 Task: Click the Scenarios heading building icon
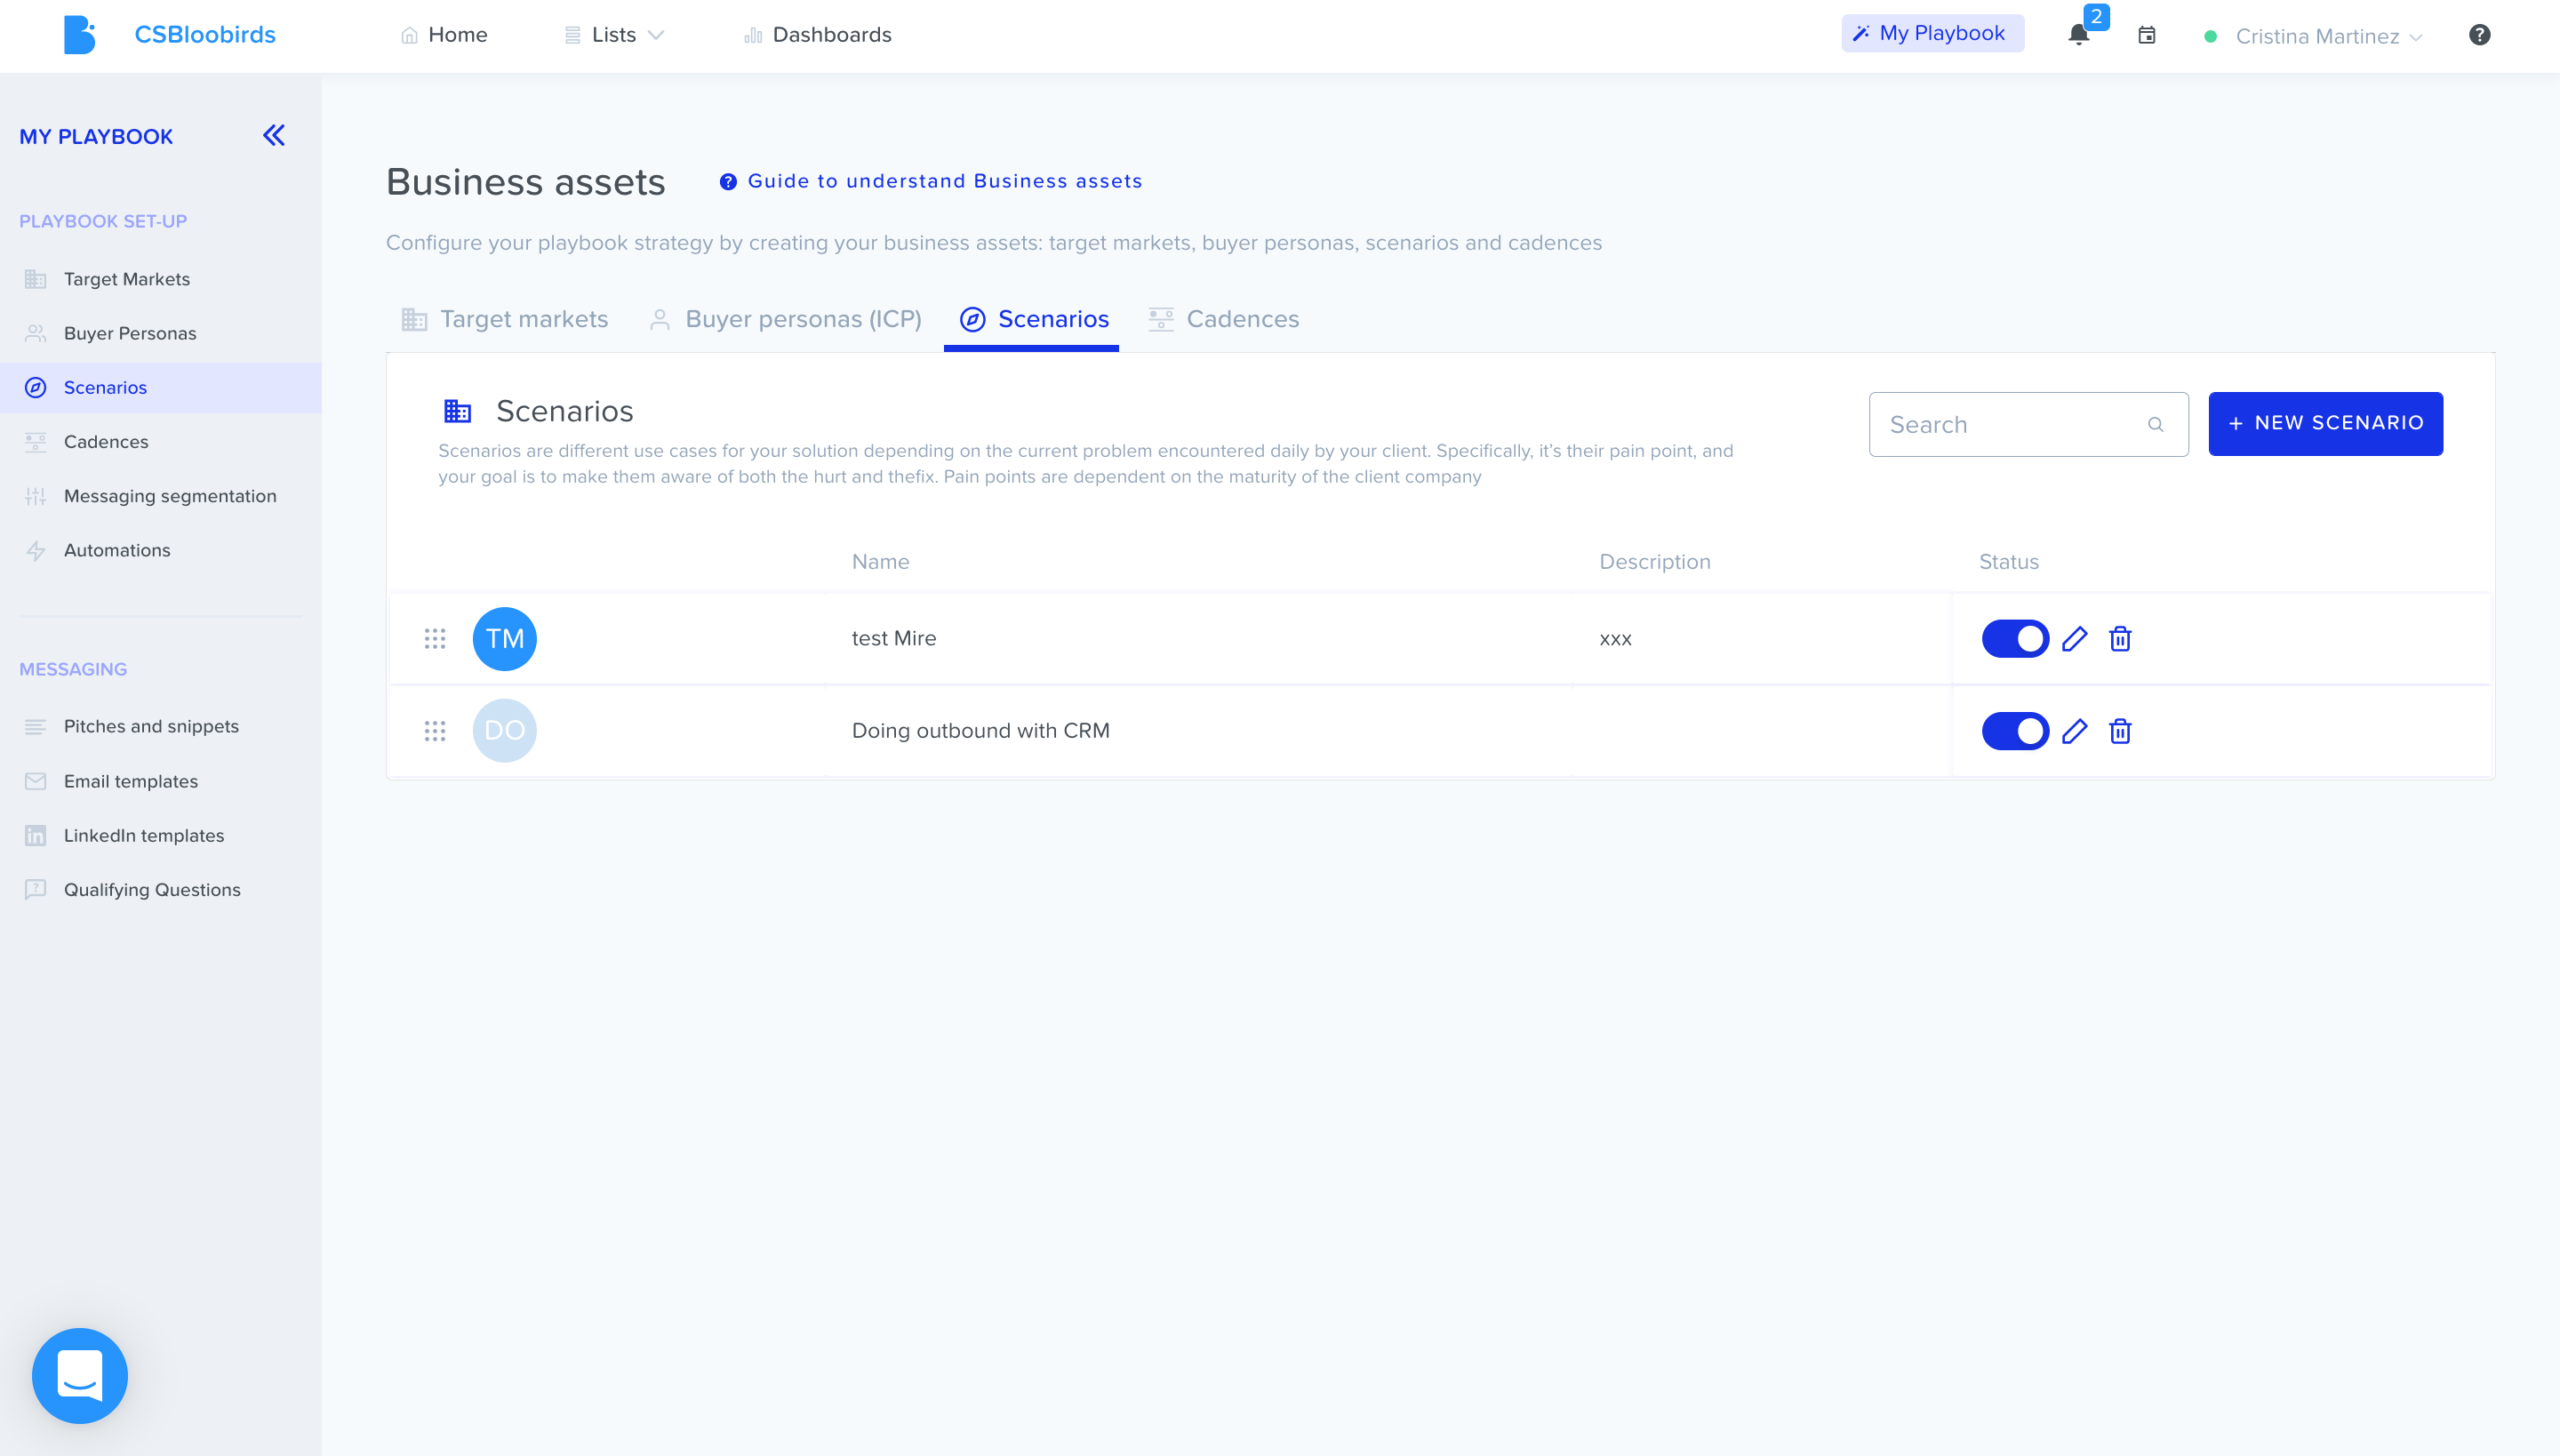pyautogui.click(x=457, y=410)
